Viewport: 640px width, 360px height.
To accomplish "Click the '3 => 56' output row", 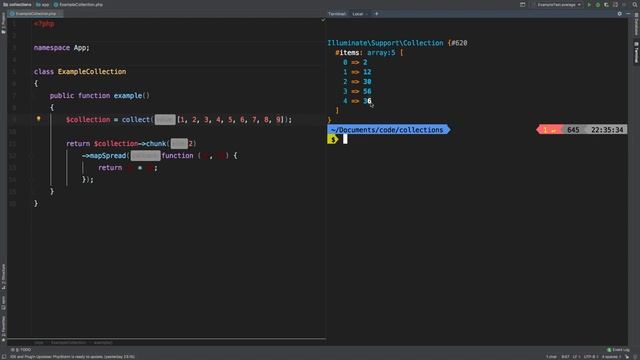I will pos(357,91).
